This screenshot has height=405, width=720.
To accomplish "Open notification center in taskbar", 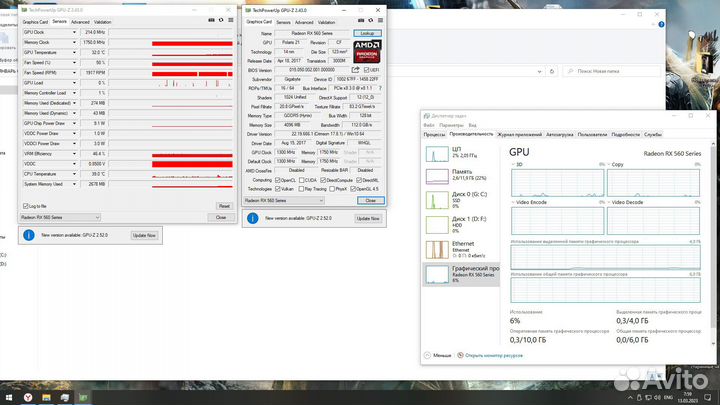I will click(708, 398).
